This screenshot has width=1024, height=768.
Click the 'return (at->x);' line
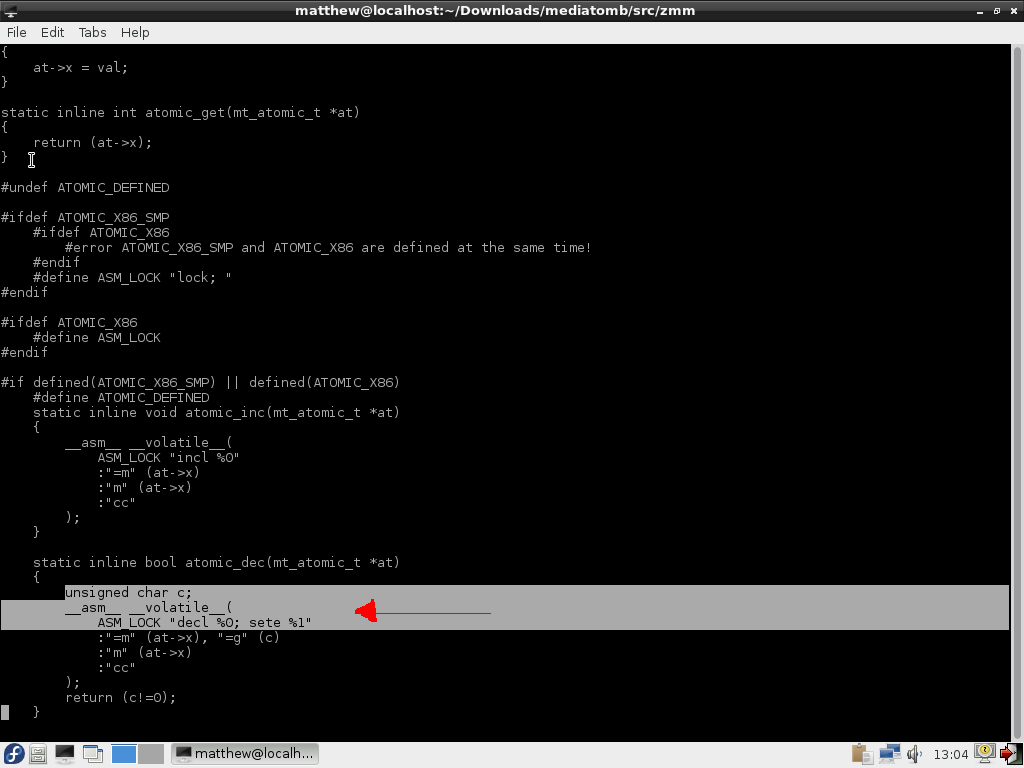click(92, 142)
